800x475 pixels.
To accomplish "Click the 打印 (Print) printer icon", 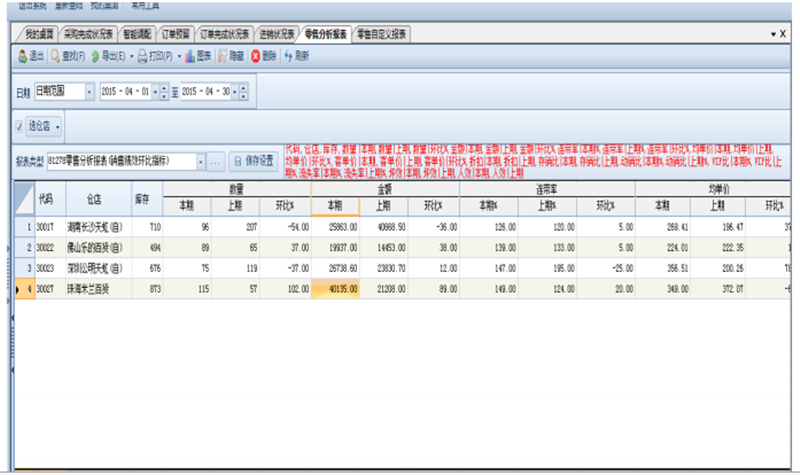I will (143, 56).
